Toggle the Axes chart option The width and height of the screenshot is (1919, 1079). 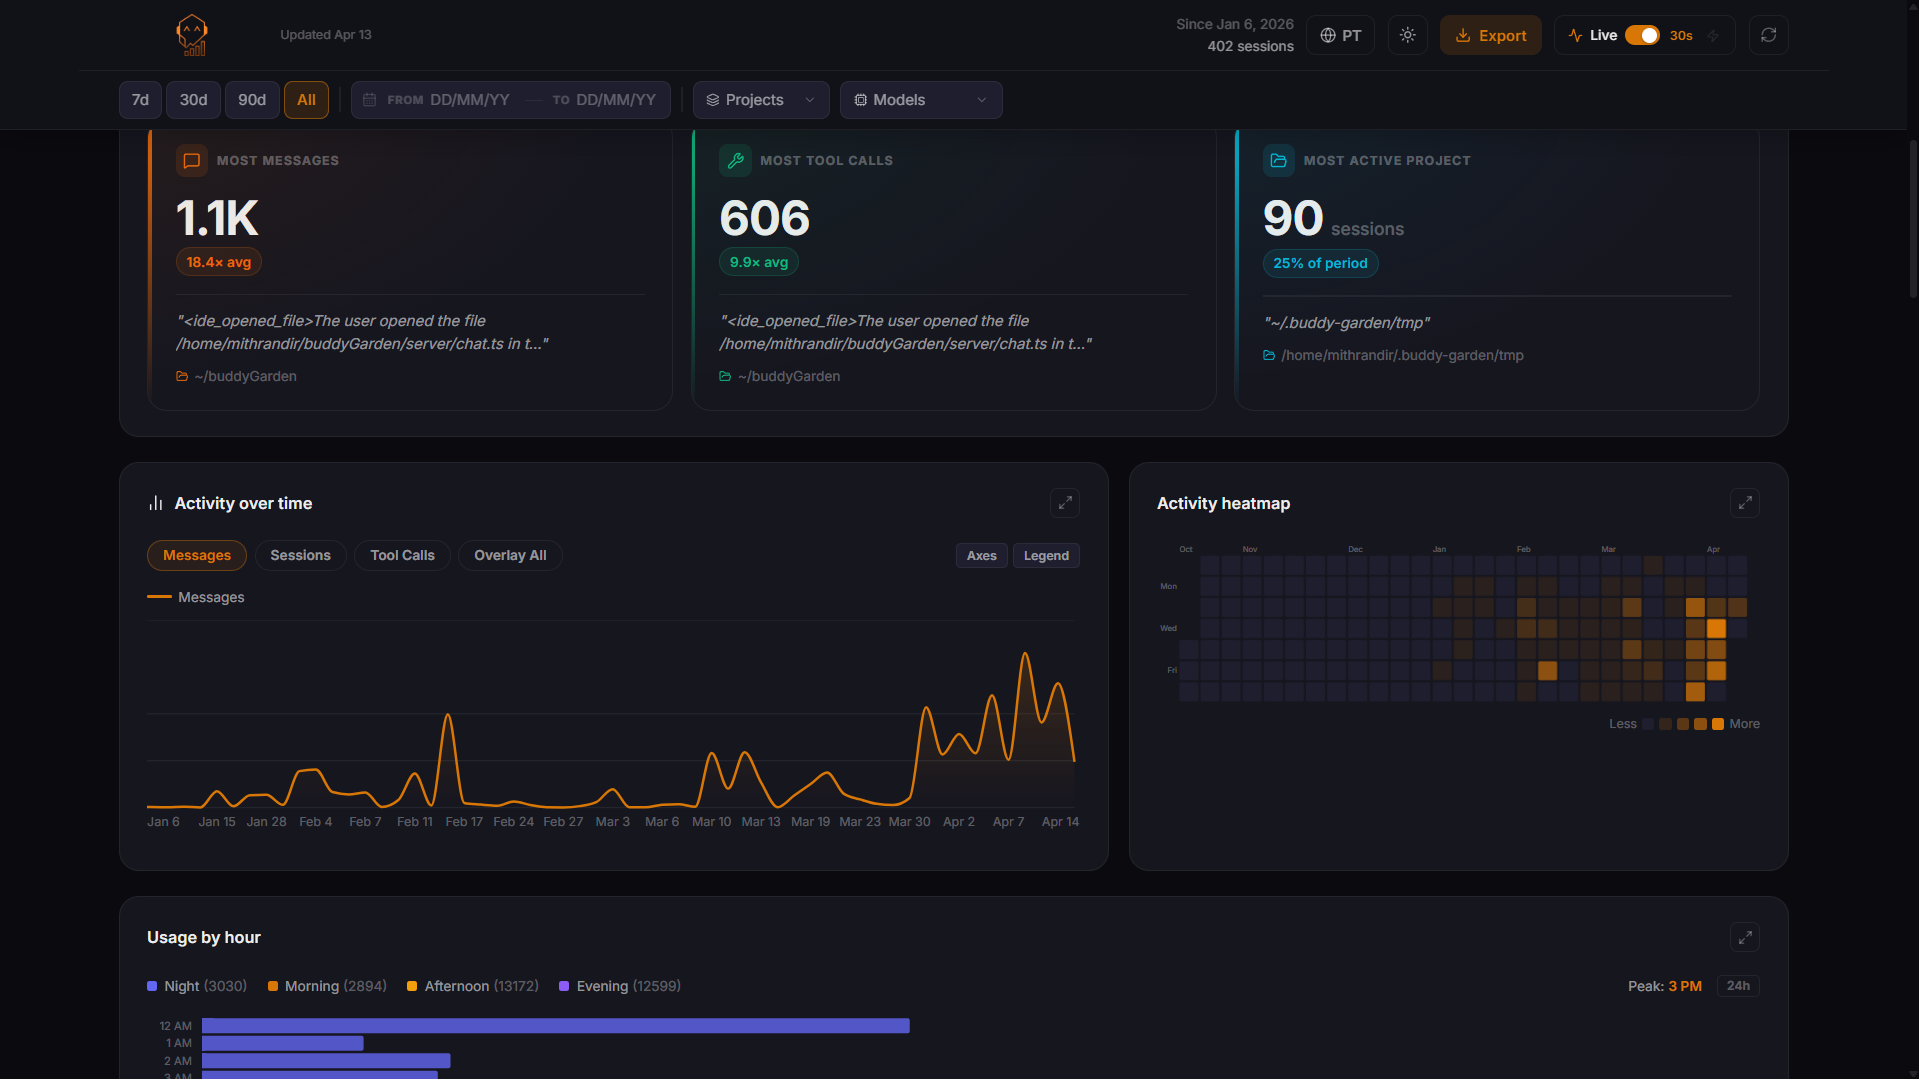point(981,556)
